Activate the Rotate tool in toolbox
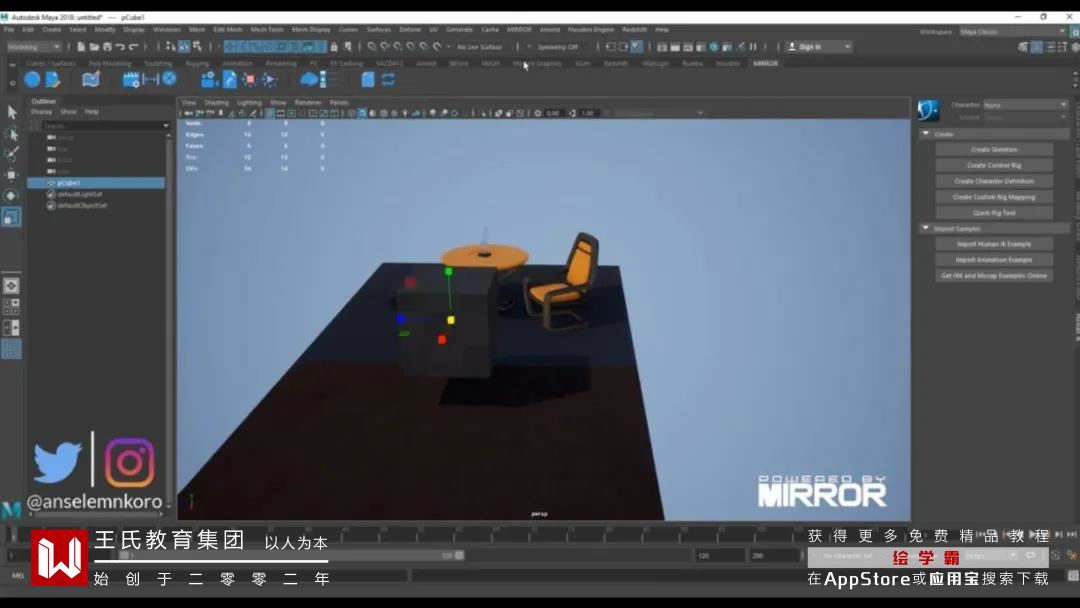Viewport: 1080px width, 608px height. [12, 196]
